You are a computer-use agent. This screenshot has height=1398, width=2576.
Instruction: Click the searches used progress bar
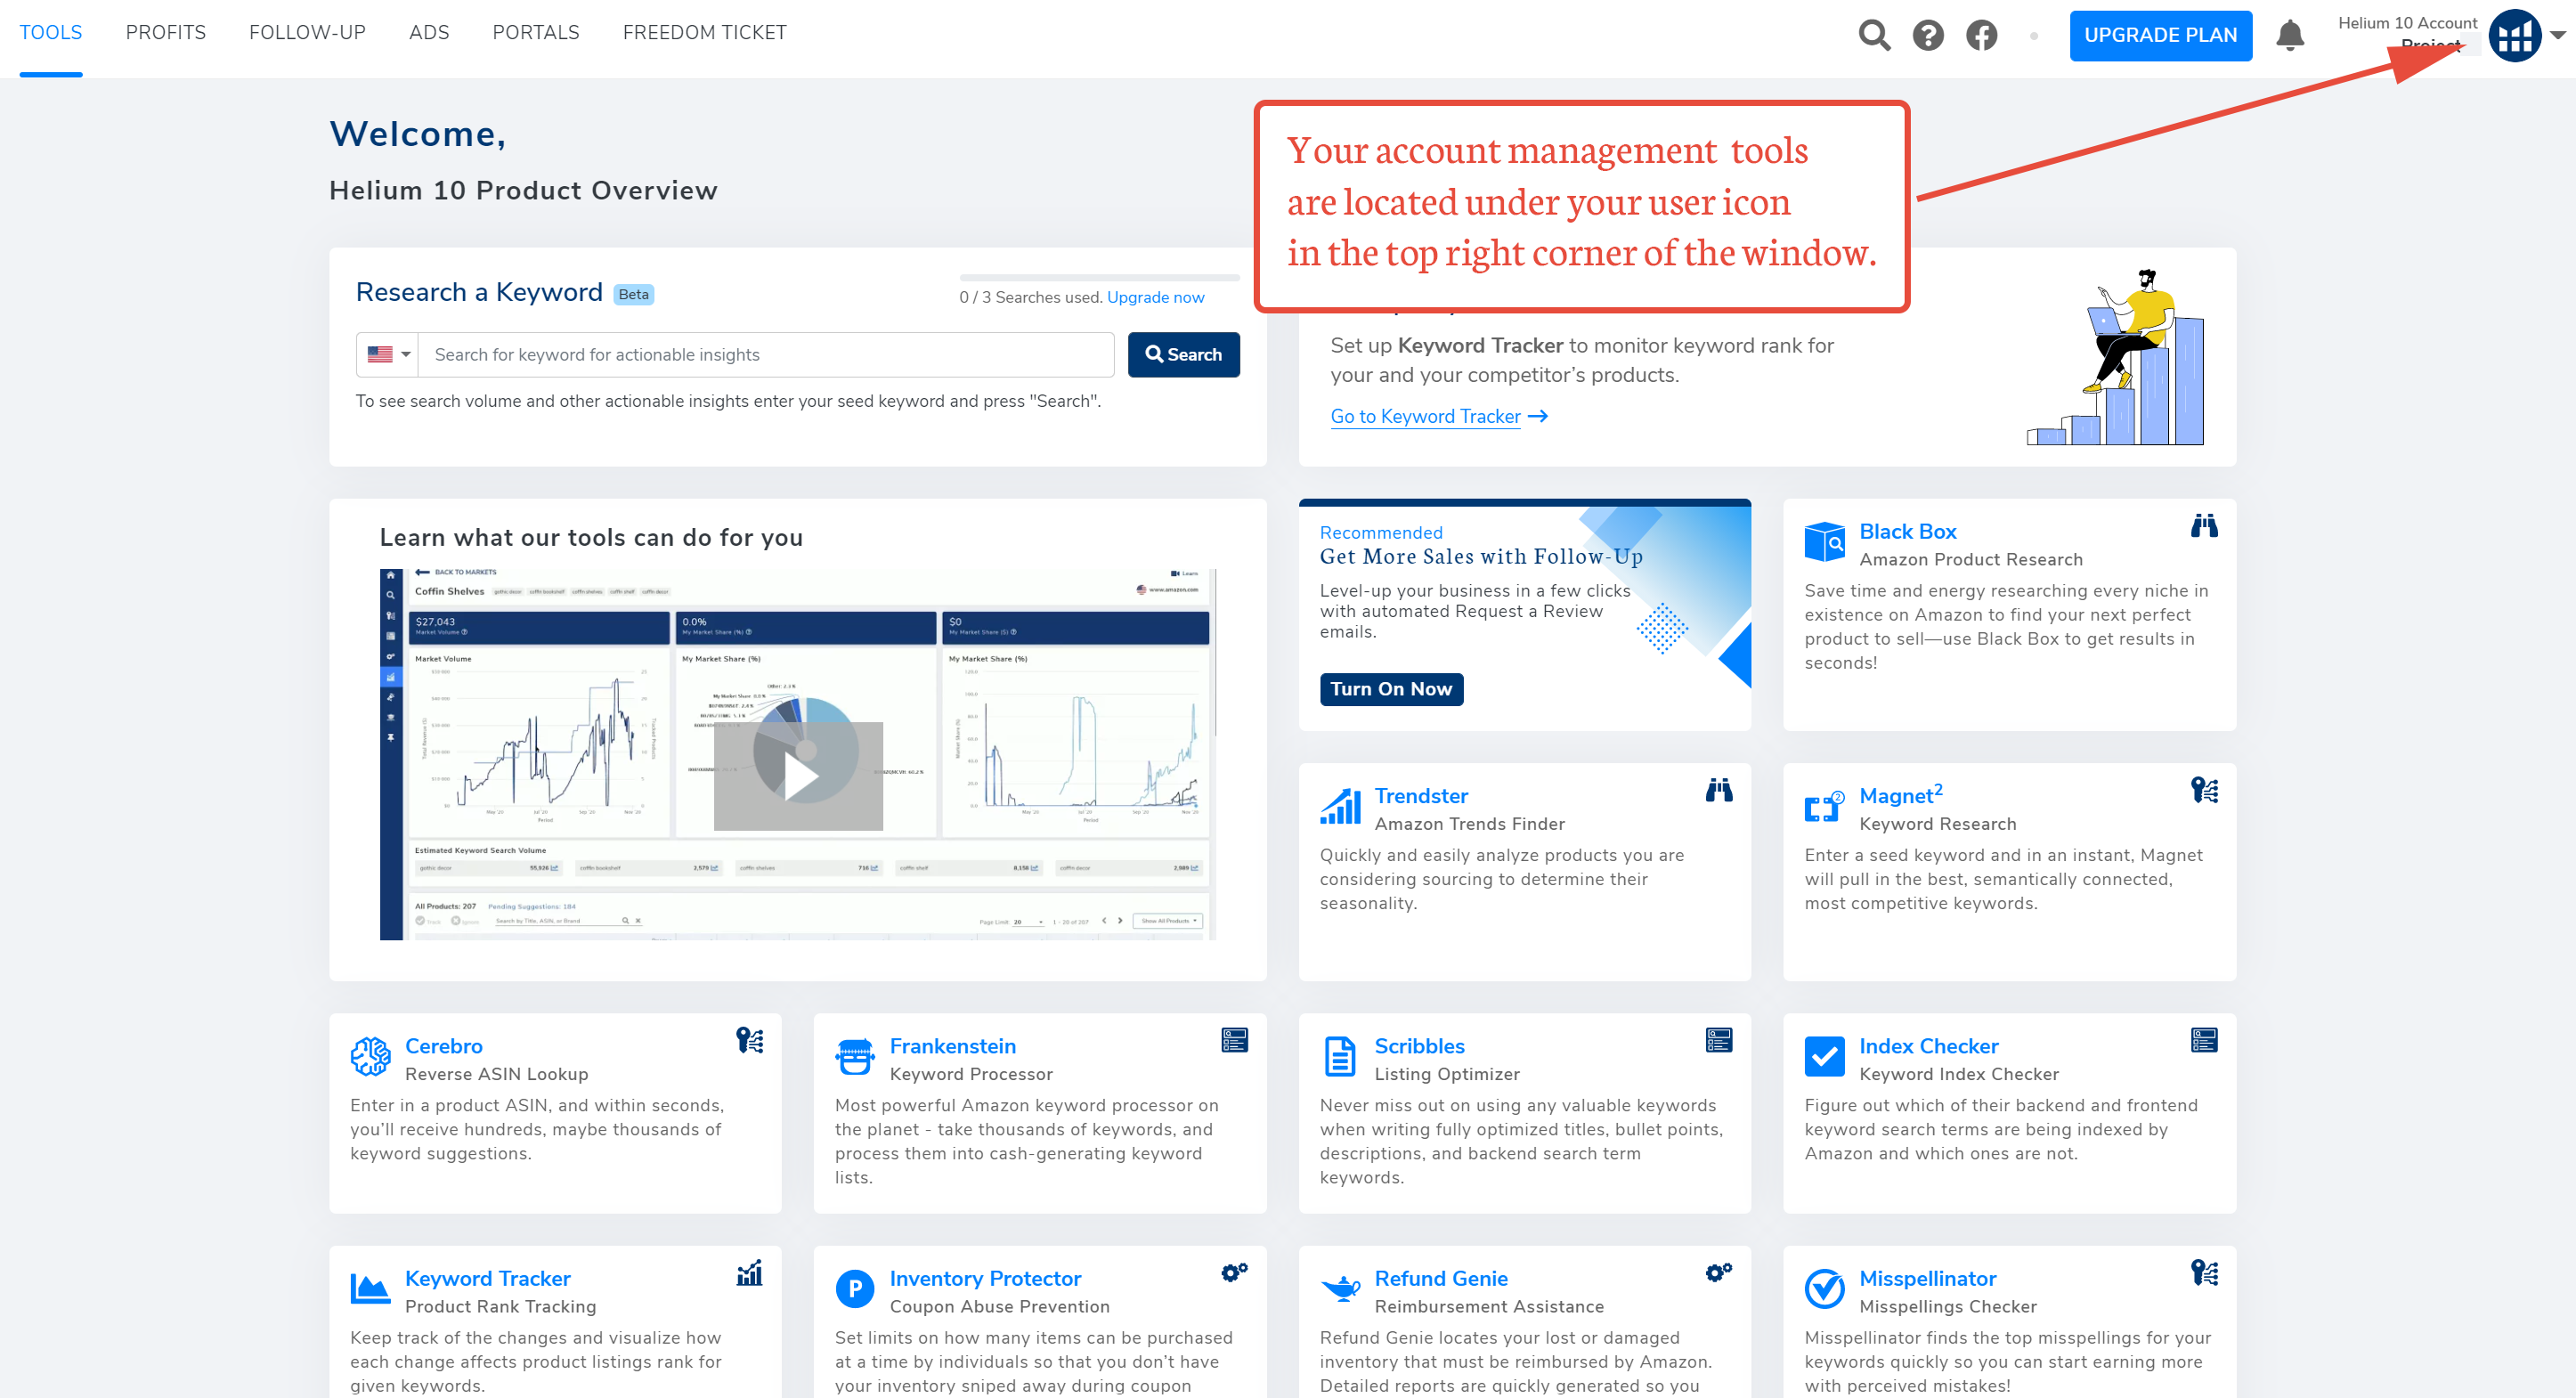pyautogui.click(x=1098, y=276)
